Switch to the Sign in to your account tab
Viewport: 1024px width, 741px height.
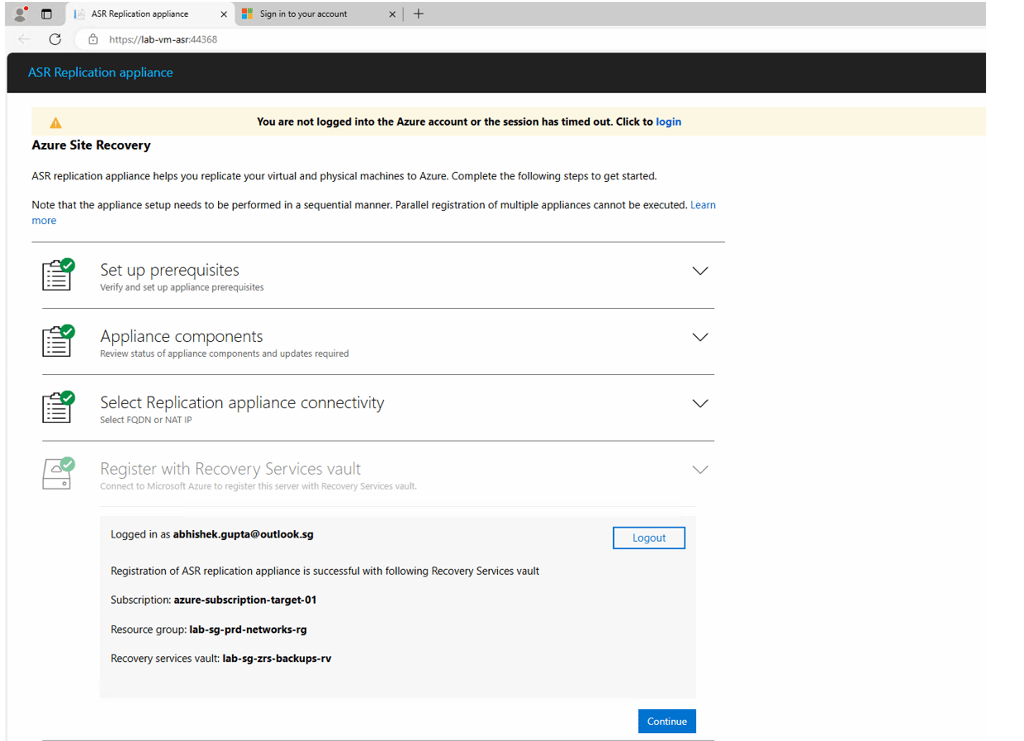(x=318, y=14)
